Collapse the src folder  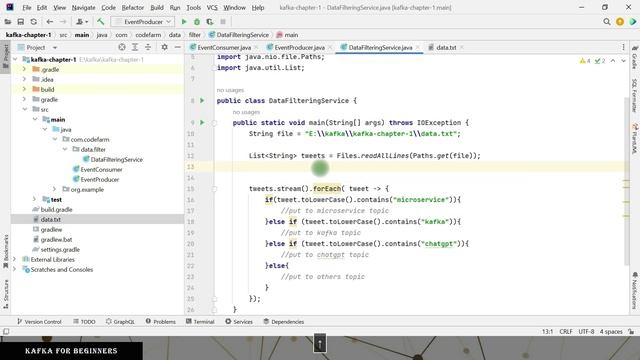click(24, 109)
